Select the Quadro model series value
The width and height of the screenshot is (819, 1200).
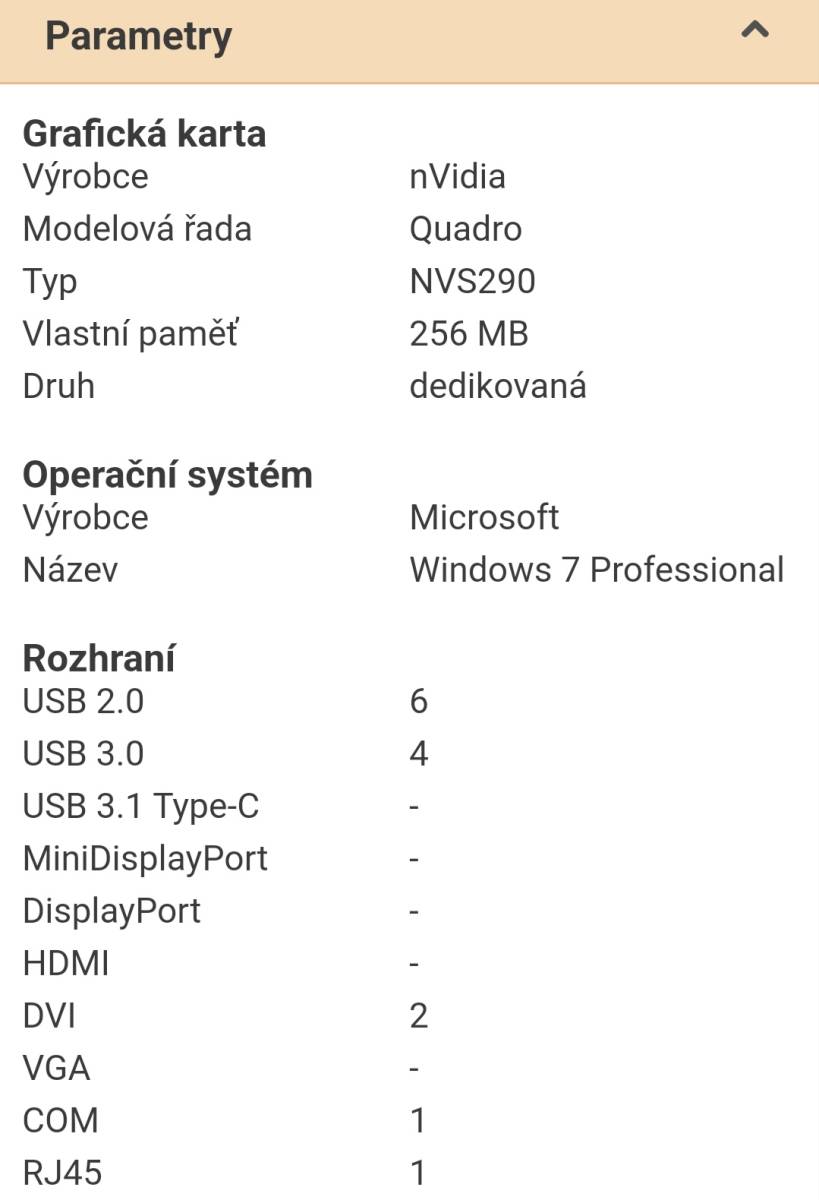tap(465, 230)
